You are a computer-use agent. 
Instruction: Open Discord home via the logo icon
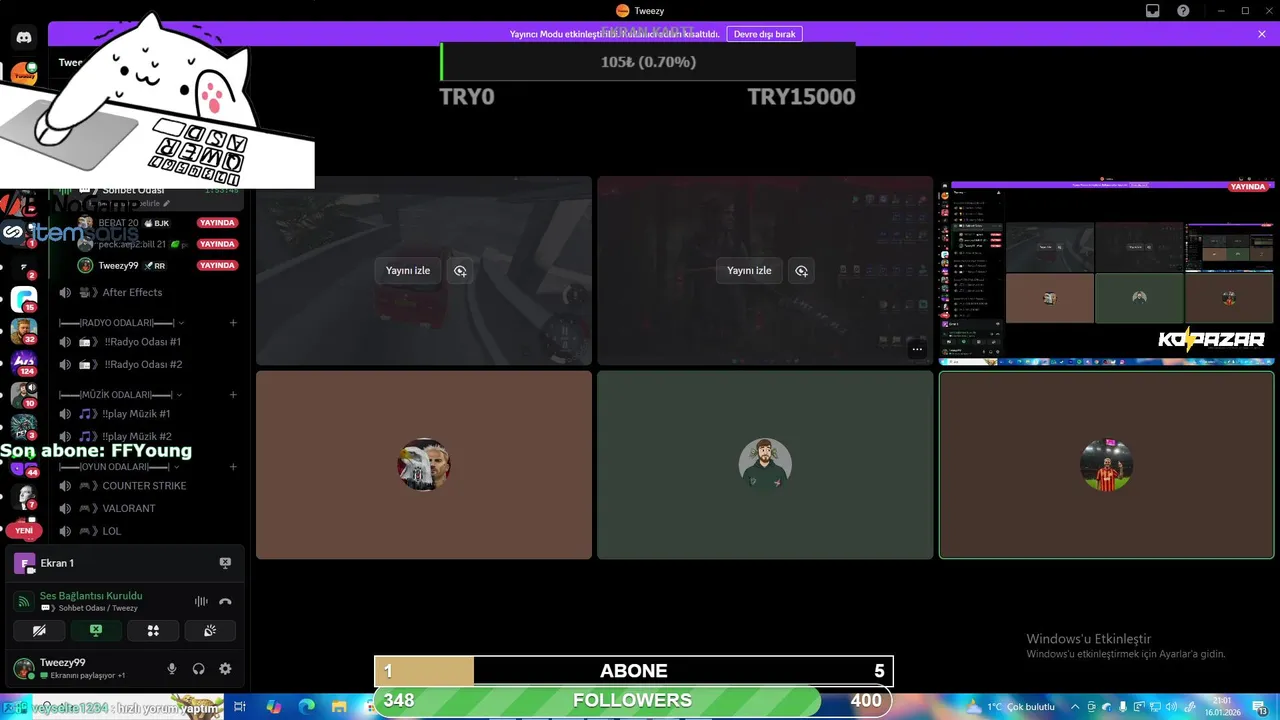[24, 37]
